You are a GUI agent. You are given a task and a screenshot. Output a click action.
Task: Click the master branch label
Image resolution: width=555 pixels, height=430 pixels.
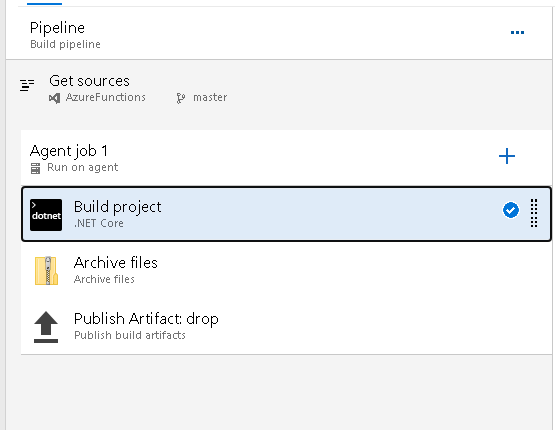[210, 97]
